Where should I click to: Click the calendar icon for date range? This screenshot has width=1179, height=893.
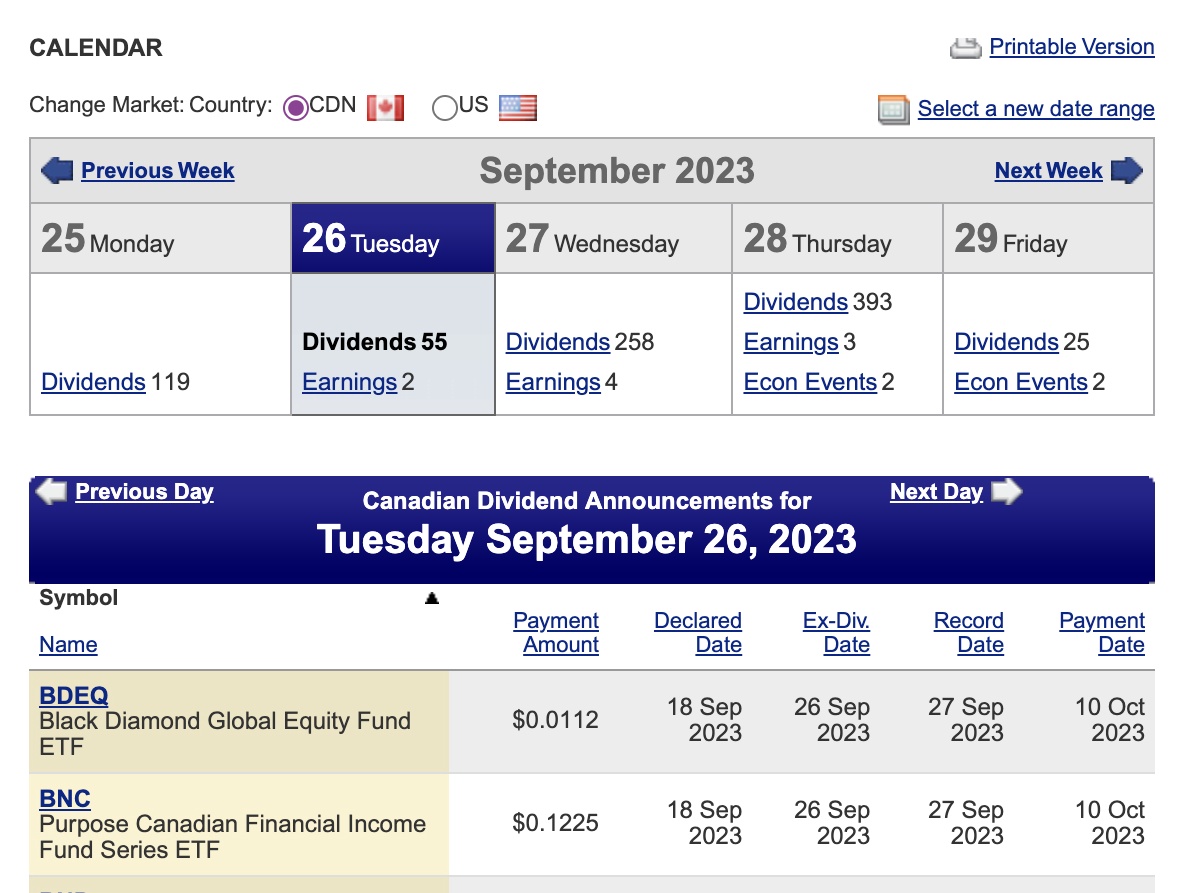pyautogui.click(x=893, y=110)
